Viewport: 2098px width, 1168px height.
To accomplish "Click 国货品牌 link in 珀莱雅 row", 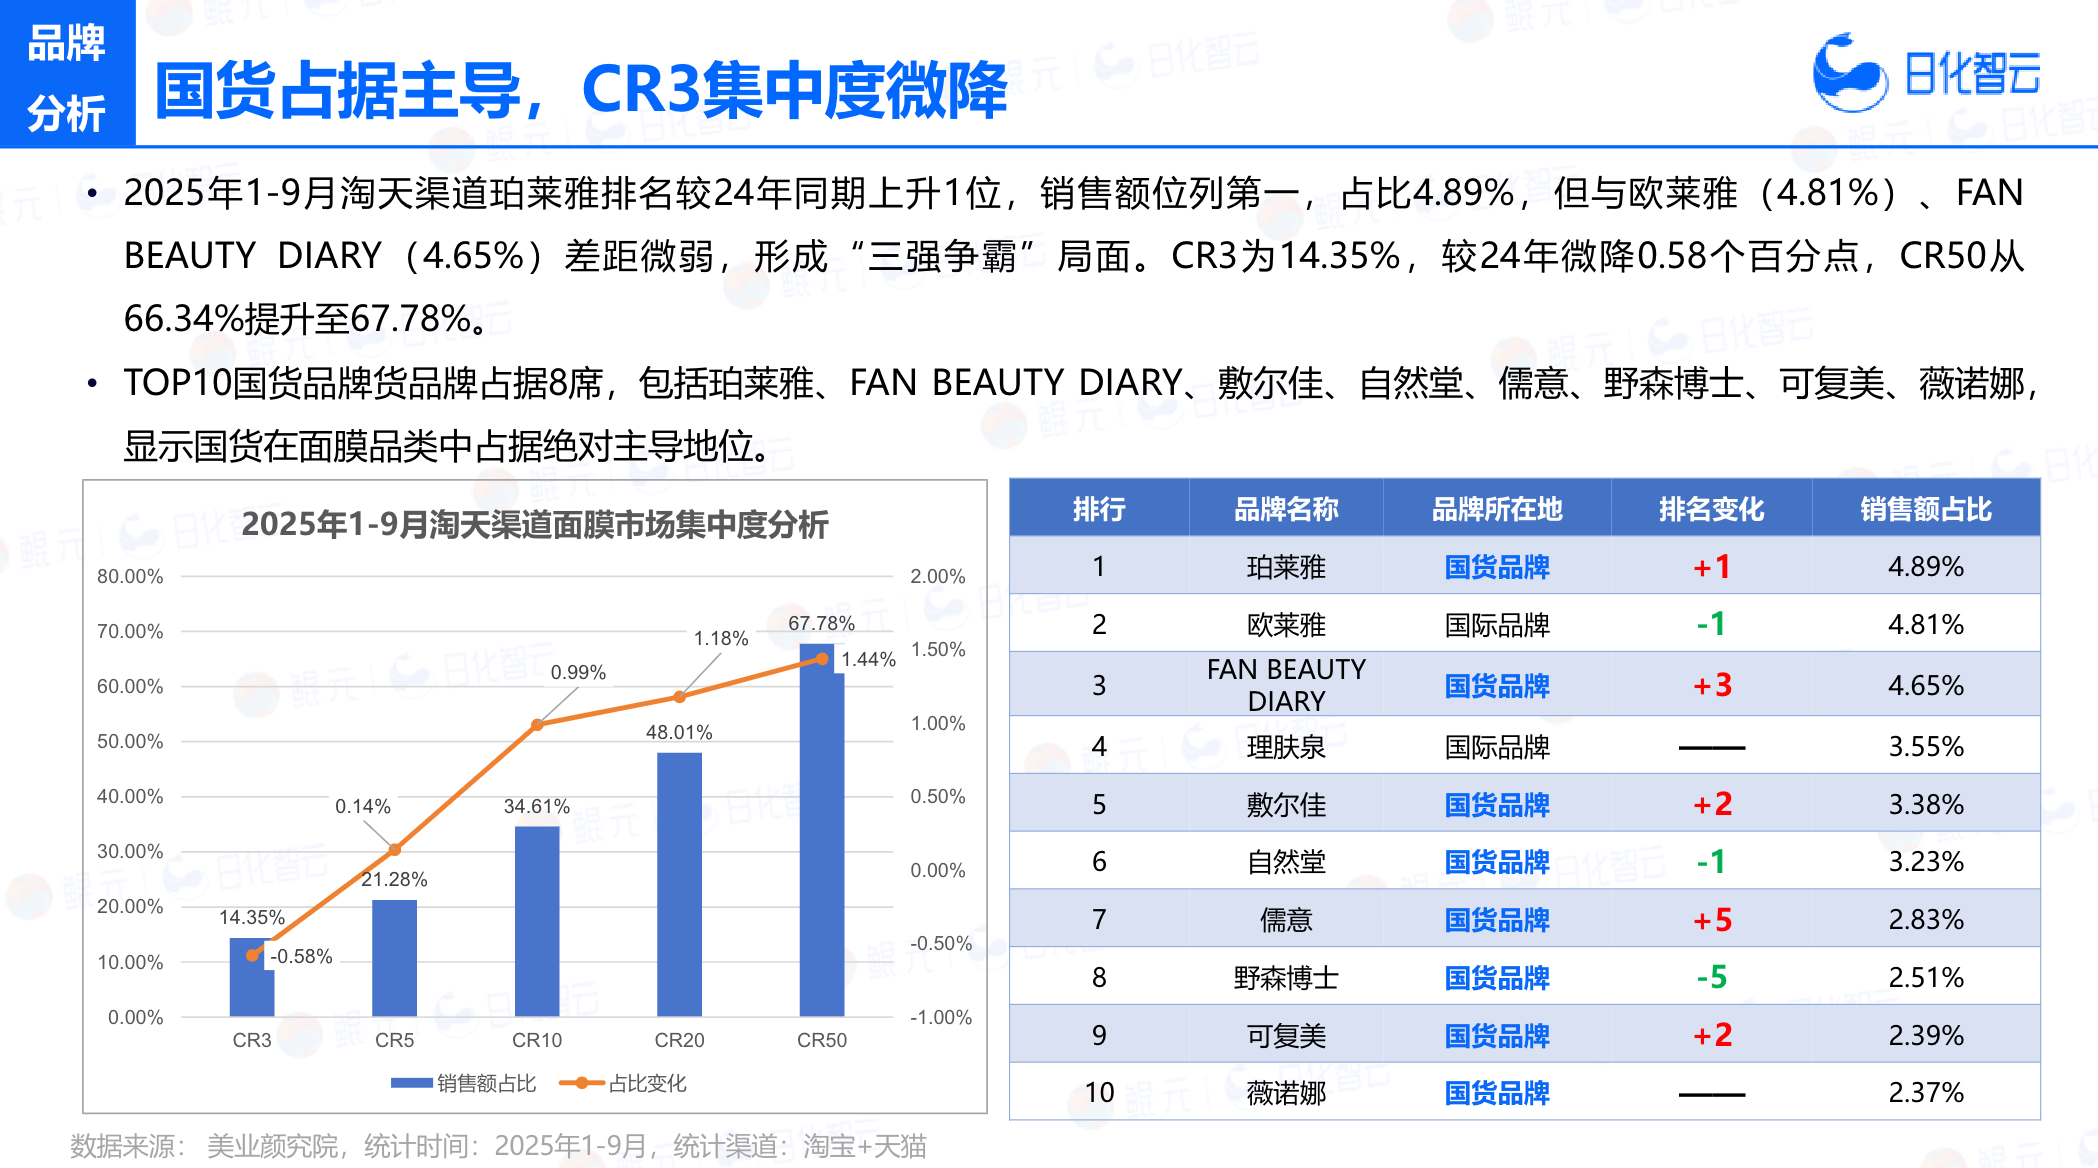I will pyautogui.click(x=1496, y=567).
